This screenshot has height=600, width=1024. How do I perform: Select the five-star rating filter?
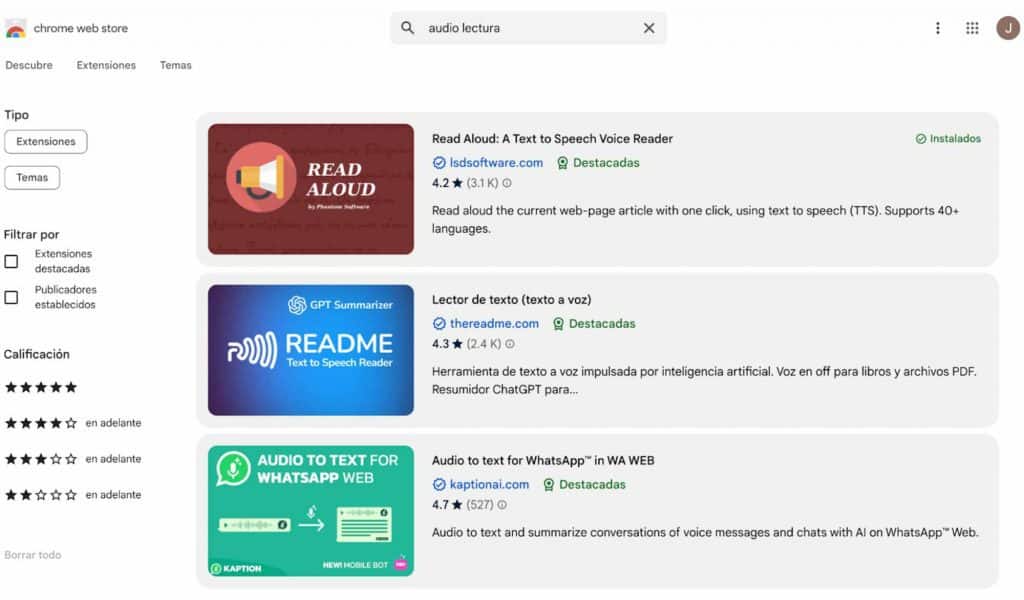[x=40, y=387]
